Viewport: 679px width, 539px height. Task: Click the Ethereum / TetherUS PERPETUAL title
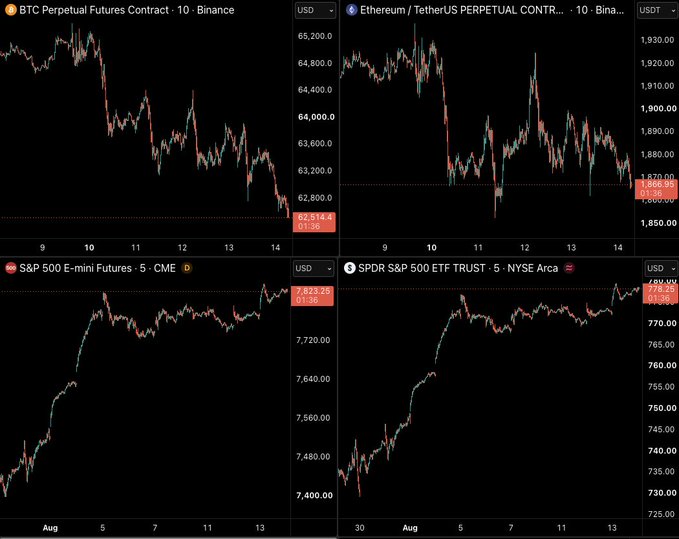coord(492,10)
